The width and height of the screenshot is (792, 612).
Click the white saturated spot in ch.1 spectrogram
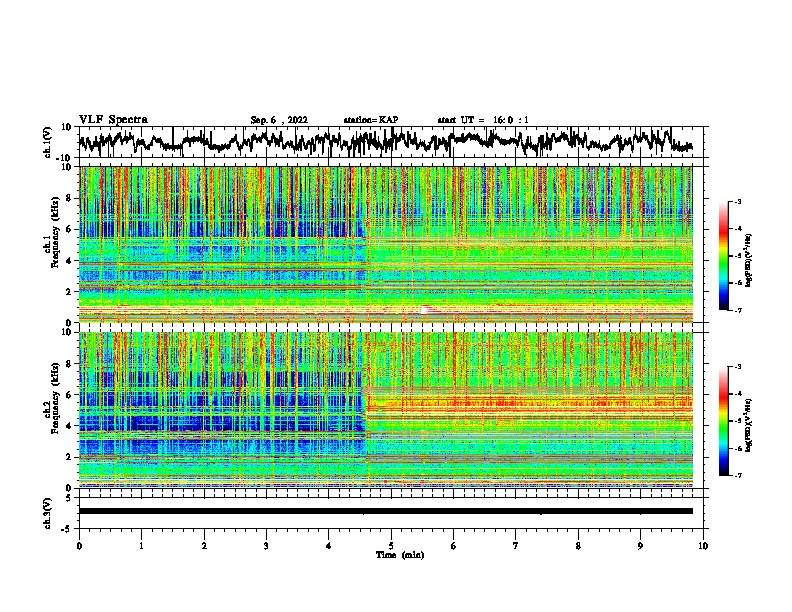426,310
